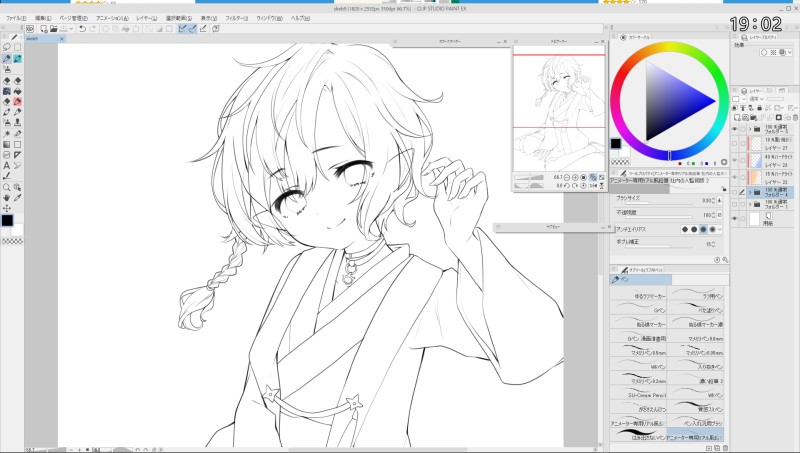Screen dimensions: 800x453
Task: Click Flip horizontal in Navigator panel
Action: pyautogui.click(x=593, y=186)
